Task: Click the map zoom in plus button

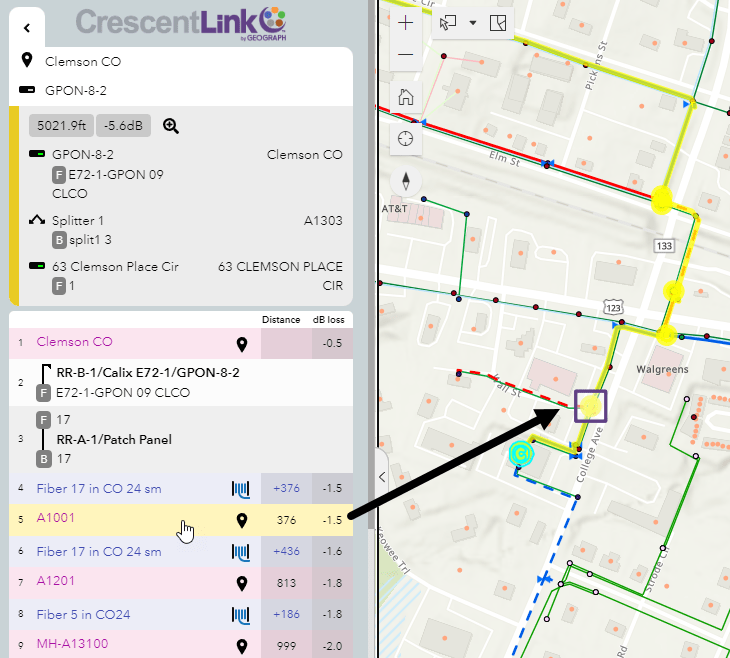Action: 406,23
